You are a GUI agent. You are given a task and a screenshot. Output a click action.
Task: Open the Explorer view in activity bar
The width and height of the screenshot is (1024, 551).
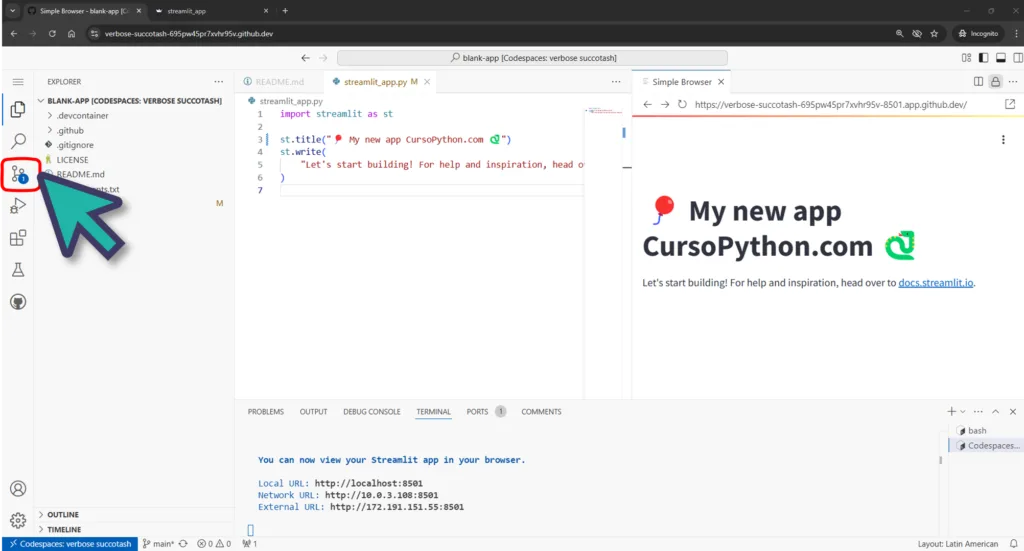tap(18, 109)
